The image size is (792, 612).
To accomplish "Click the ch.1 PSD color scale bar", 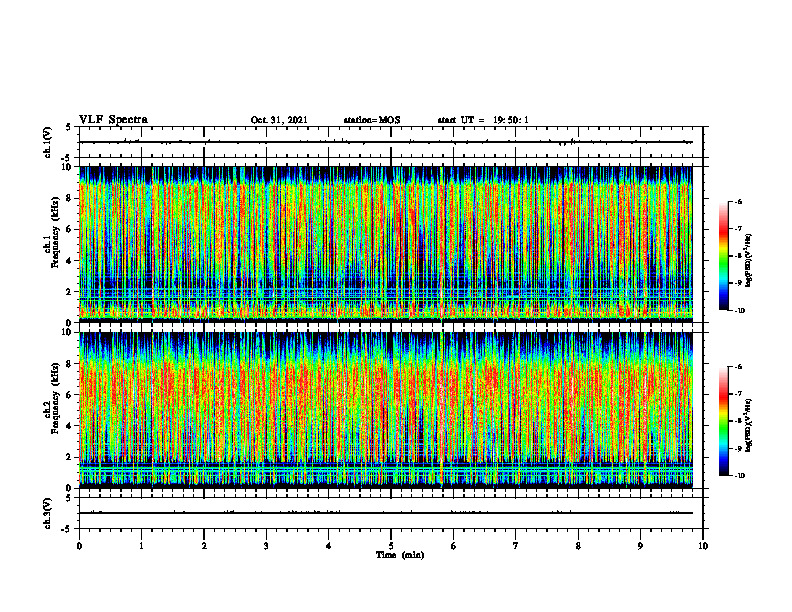I will [x=723, y=256].
